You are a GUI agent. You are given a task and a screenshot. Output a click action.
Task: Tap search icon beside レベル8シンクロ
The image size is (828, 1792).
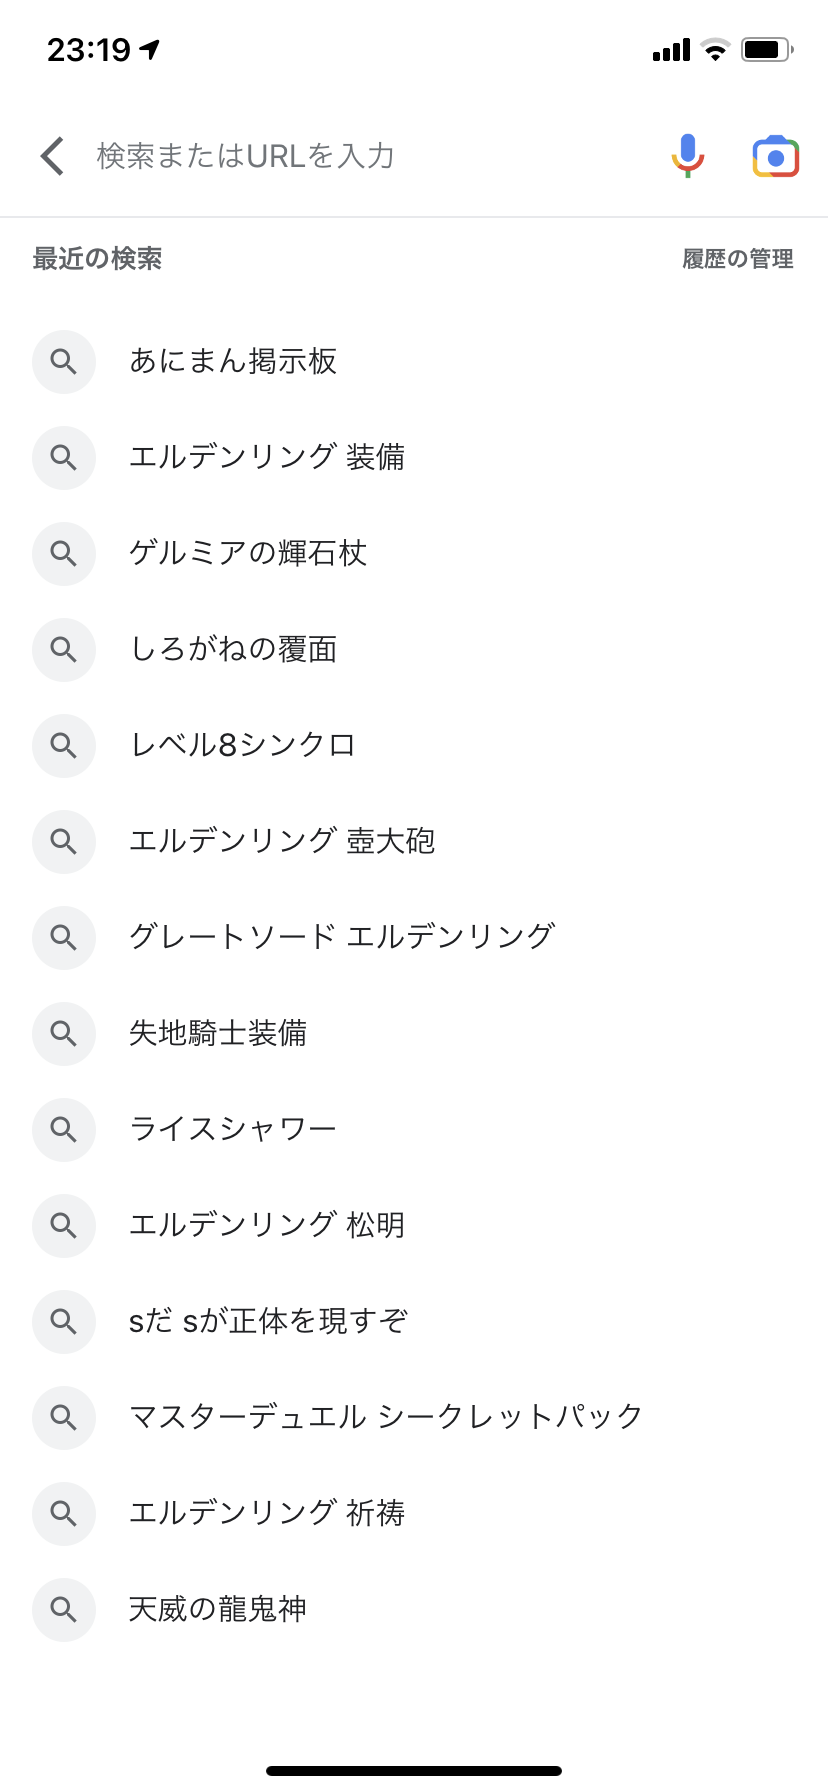click(x=64, y=746)
